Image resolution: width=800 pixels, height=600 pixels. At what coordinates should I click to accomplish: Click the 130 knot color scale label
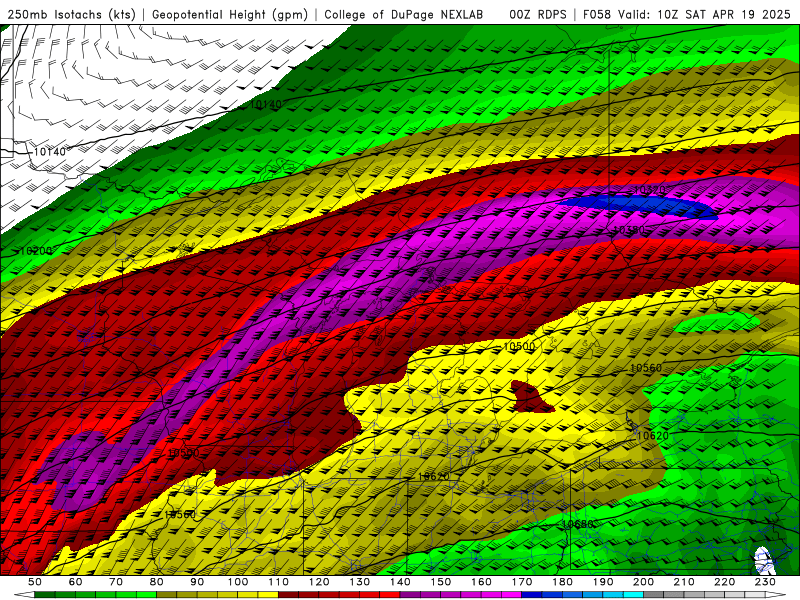click(x=360, y=582)
